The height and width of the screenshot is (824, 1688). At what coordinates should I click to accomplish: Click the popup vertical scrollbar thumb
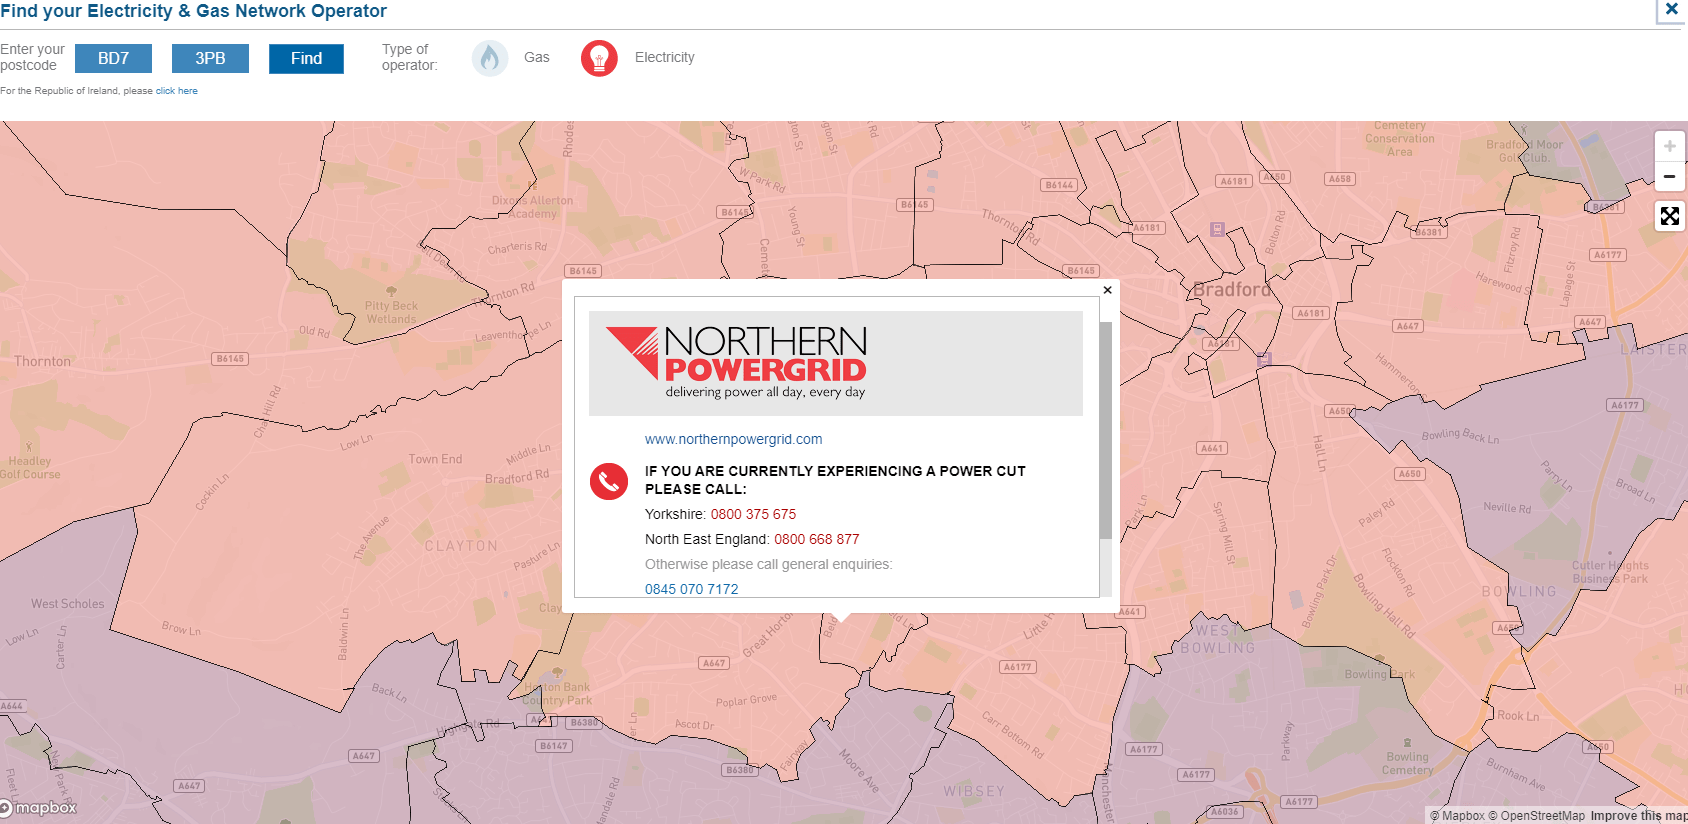[1105, 430]
